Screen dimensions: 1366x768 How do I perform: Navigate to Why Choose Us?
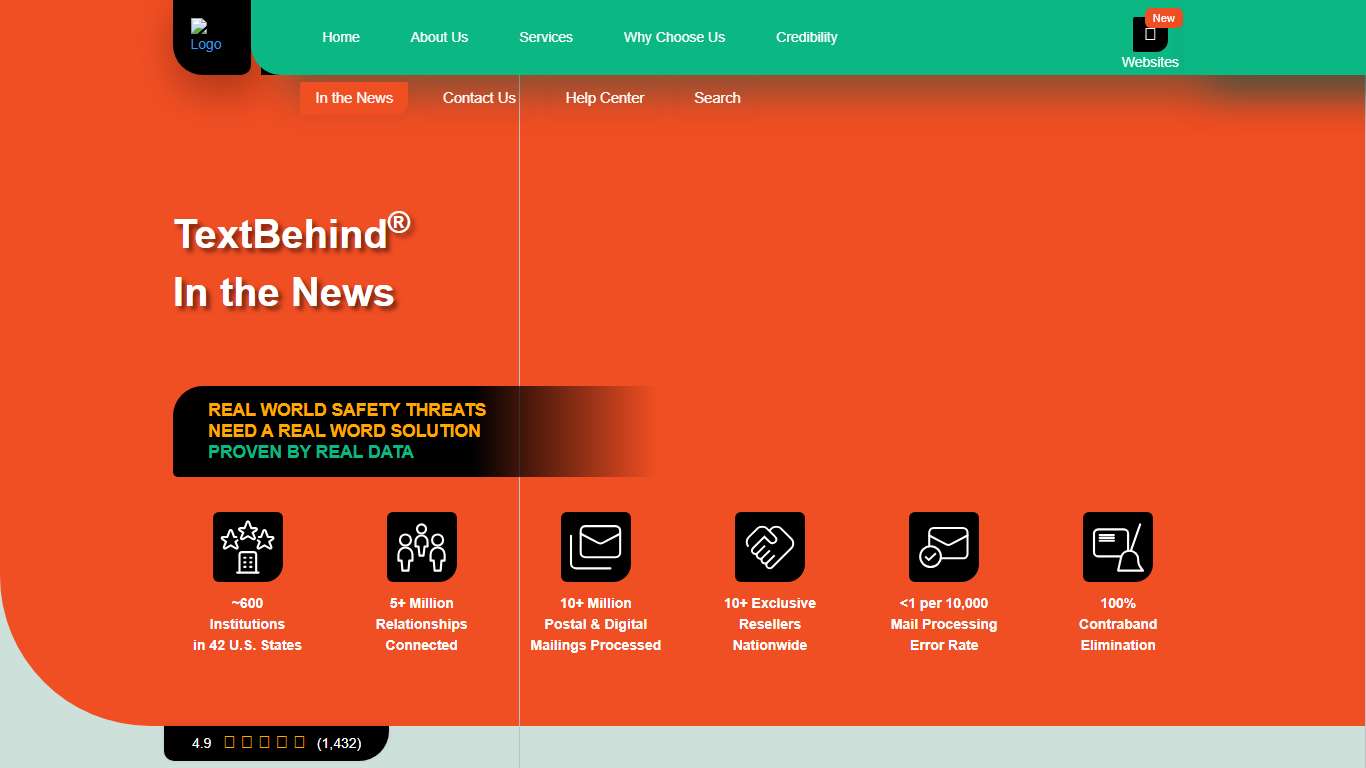(674, 37)
